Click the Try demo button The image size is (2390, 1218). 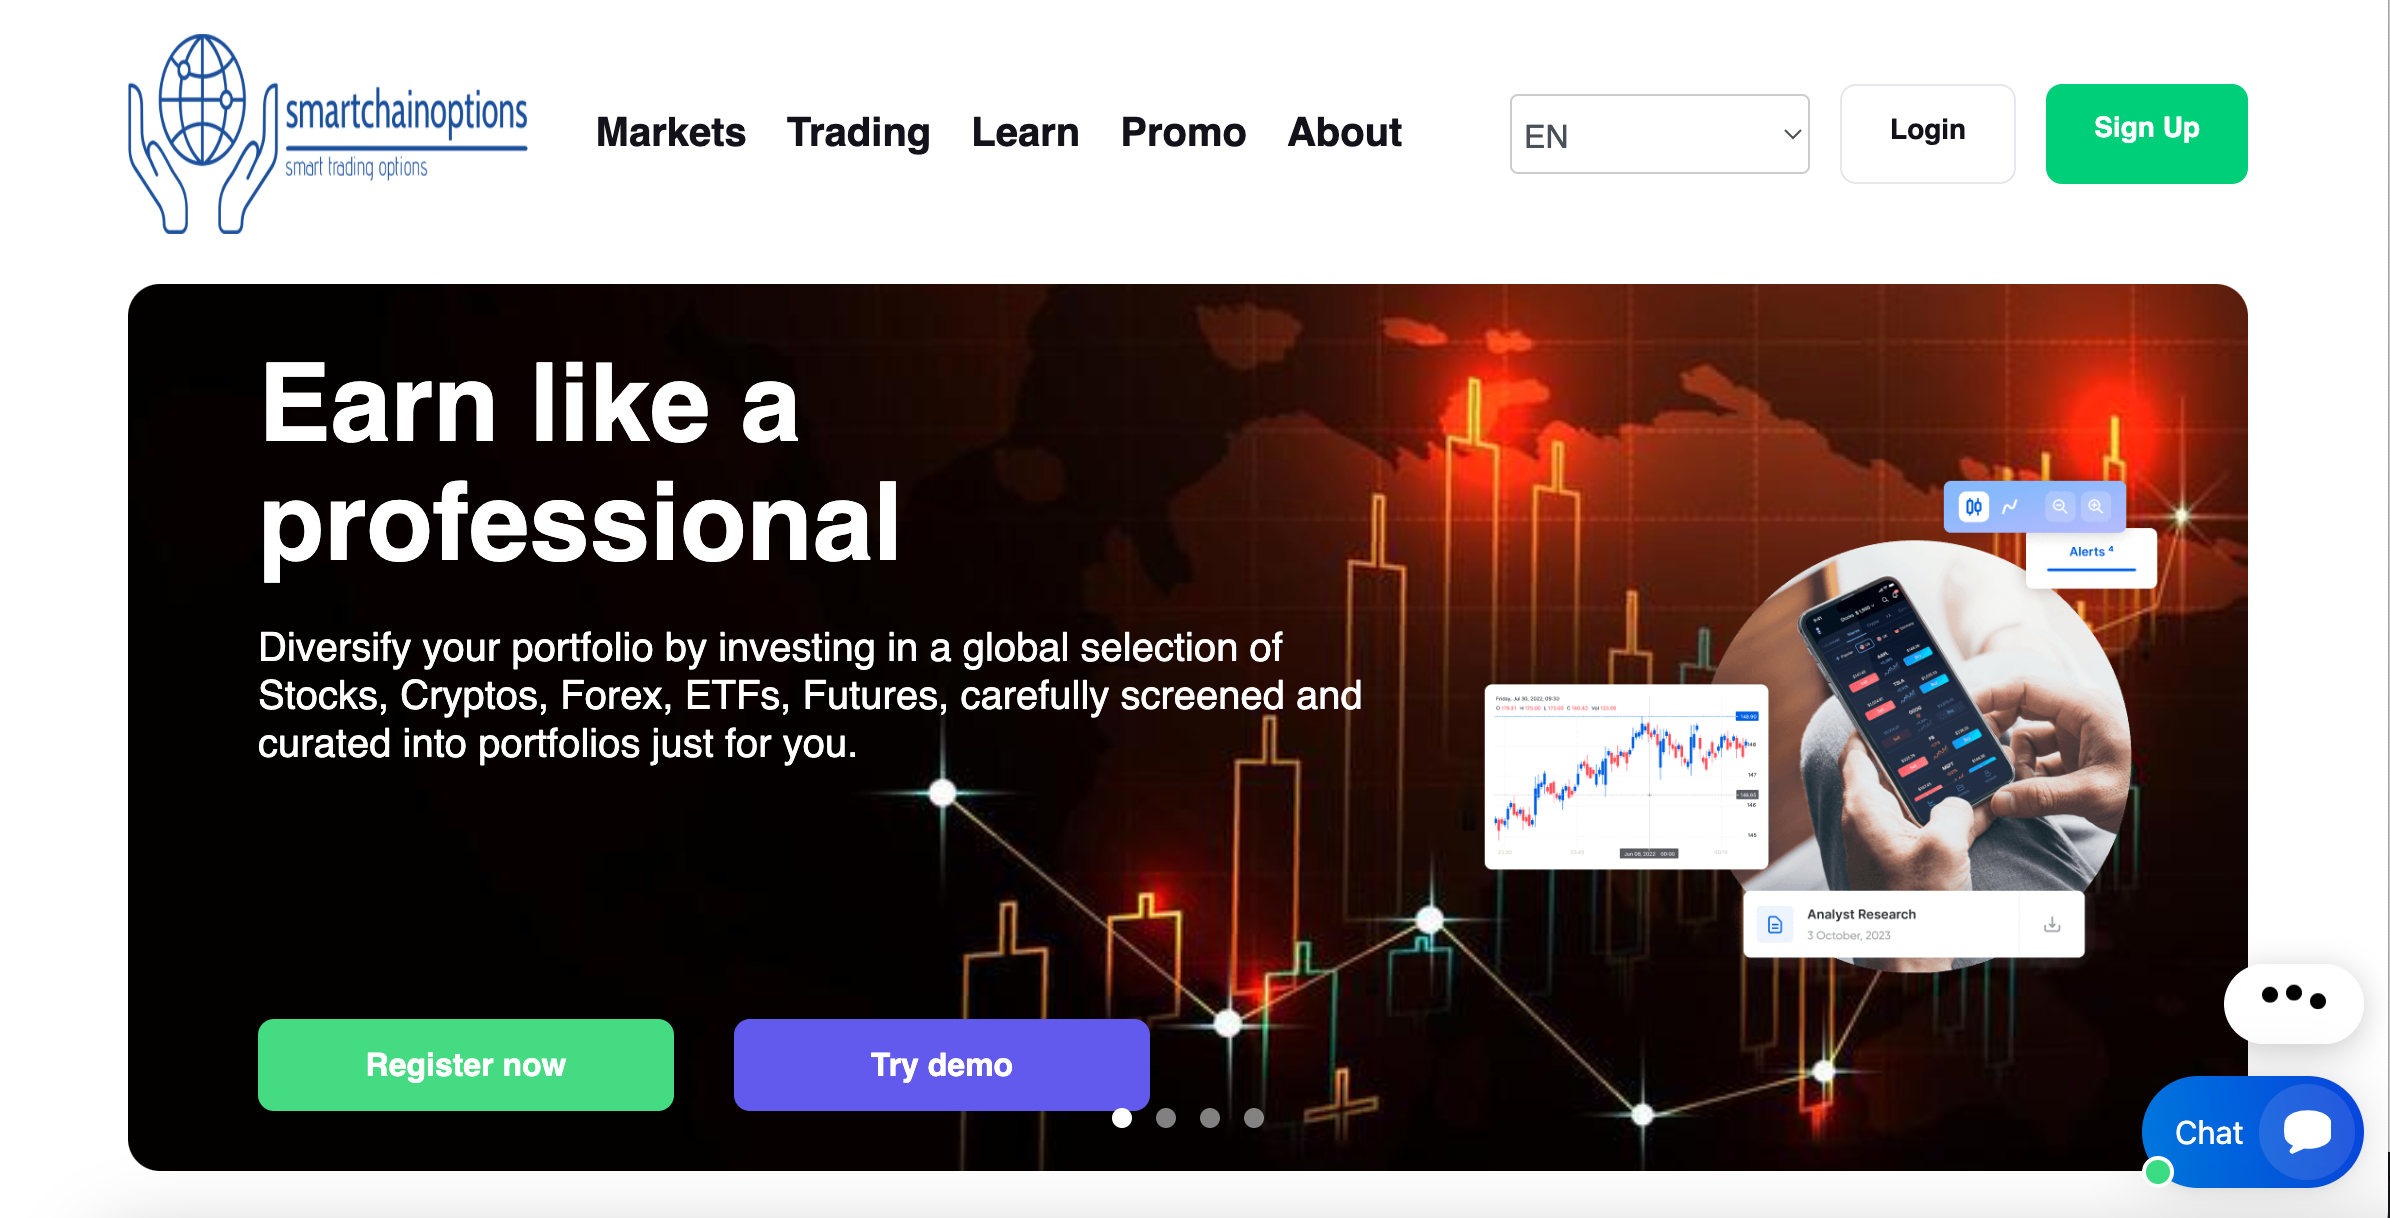[941, 1065]
